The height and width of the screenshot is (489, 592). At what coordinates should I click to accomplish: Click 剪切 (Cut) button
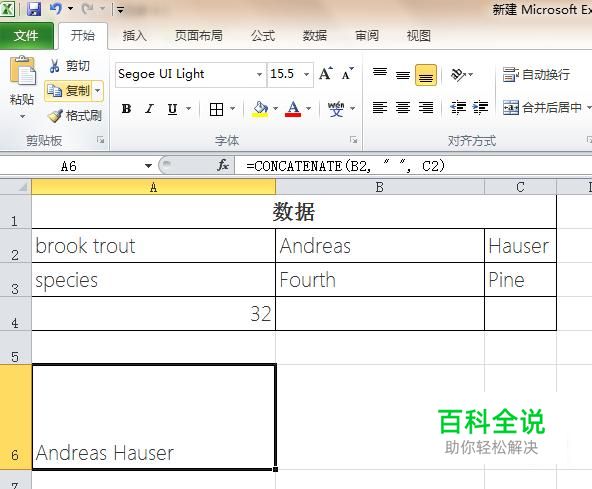pos(69,66)
